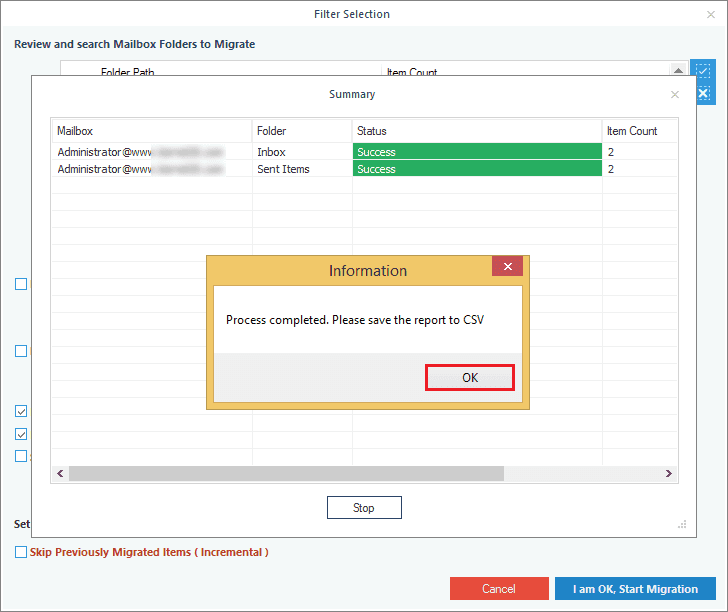Image resolution: width=728 pixels, height=612 pixels.
Task: Click OK in the Information dialog
Action: pos(469,378)
